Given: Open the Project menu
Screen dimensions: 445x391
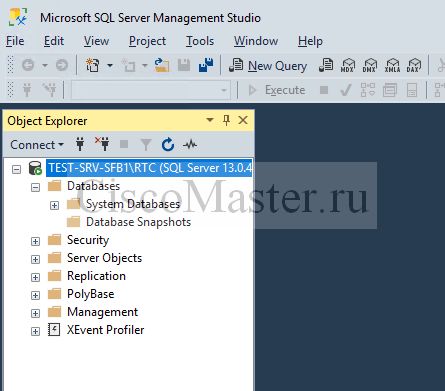Looking at the screenshot, I should click(147, 41).
